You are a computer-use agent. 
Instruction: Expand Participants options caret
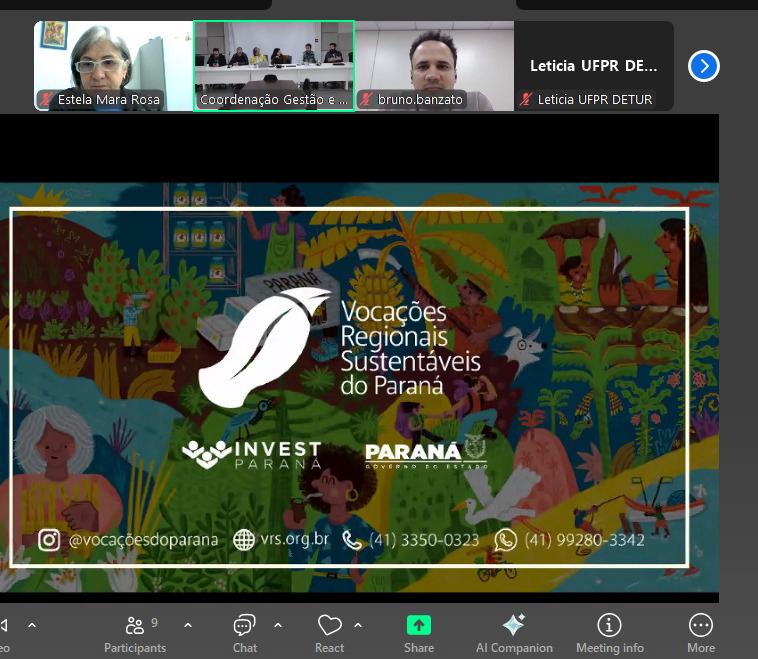click(x=188, y=625)
